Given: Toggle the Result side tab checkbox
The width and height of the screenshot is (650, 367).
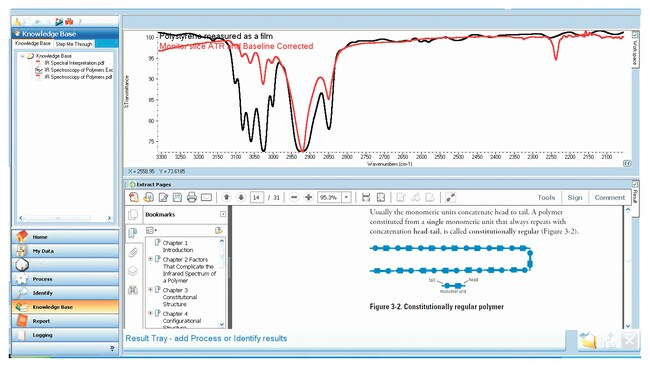Looking at the screenshot, I should click(x=635, y=184).
